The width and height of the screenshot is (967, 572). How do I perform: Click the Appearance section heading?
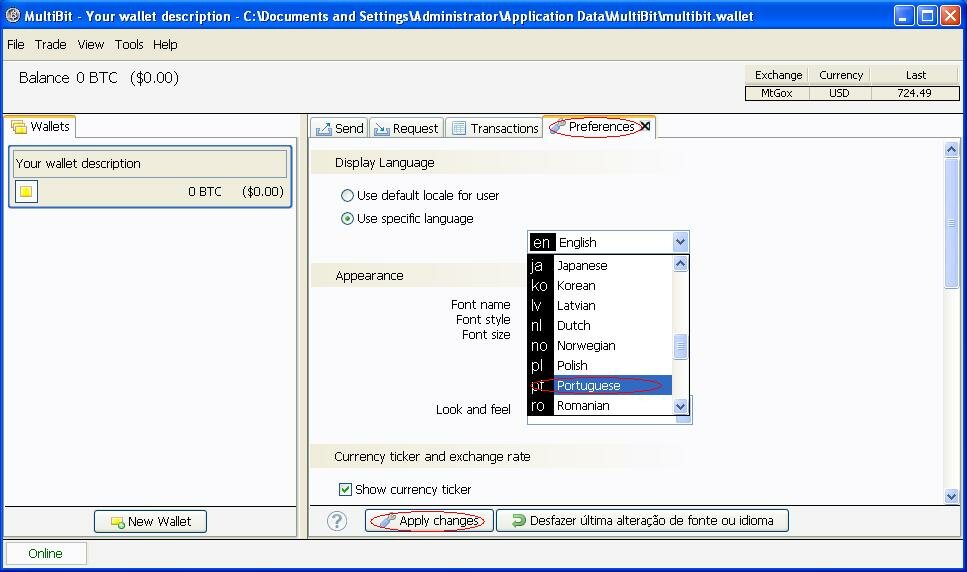pyautogui.click(x=369, y=276)
